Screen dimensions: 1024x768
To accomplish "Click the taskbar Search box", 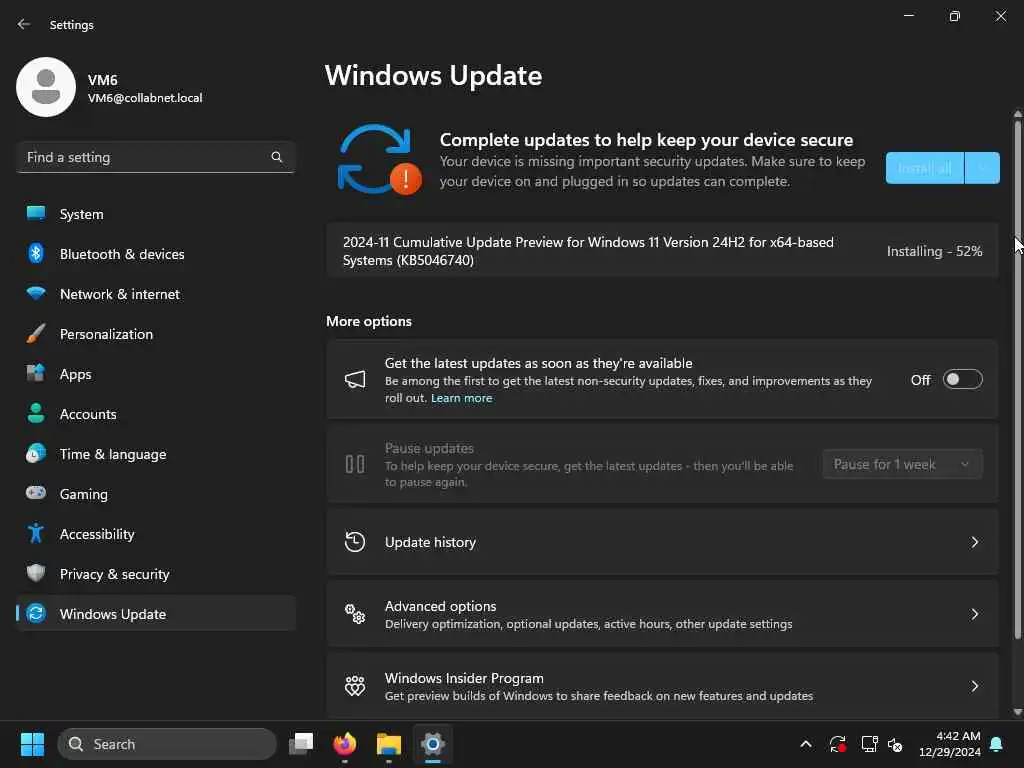I will 167,744.
